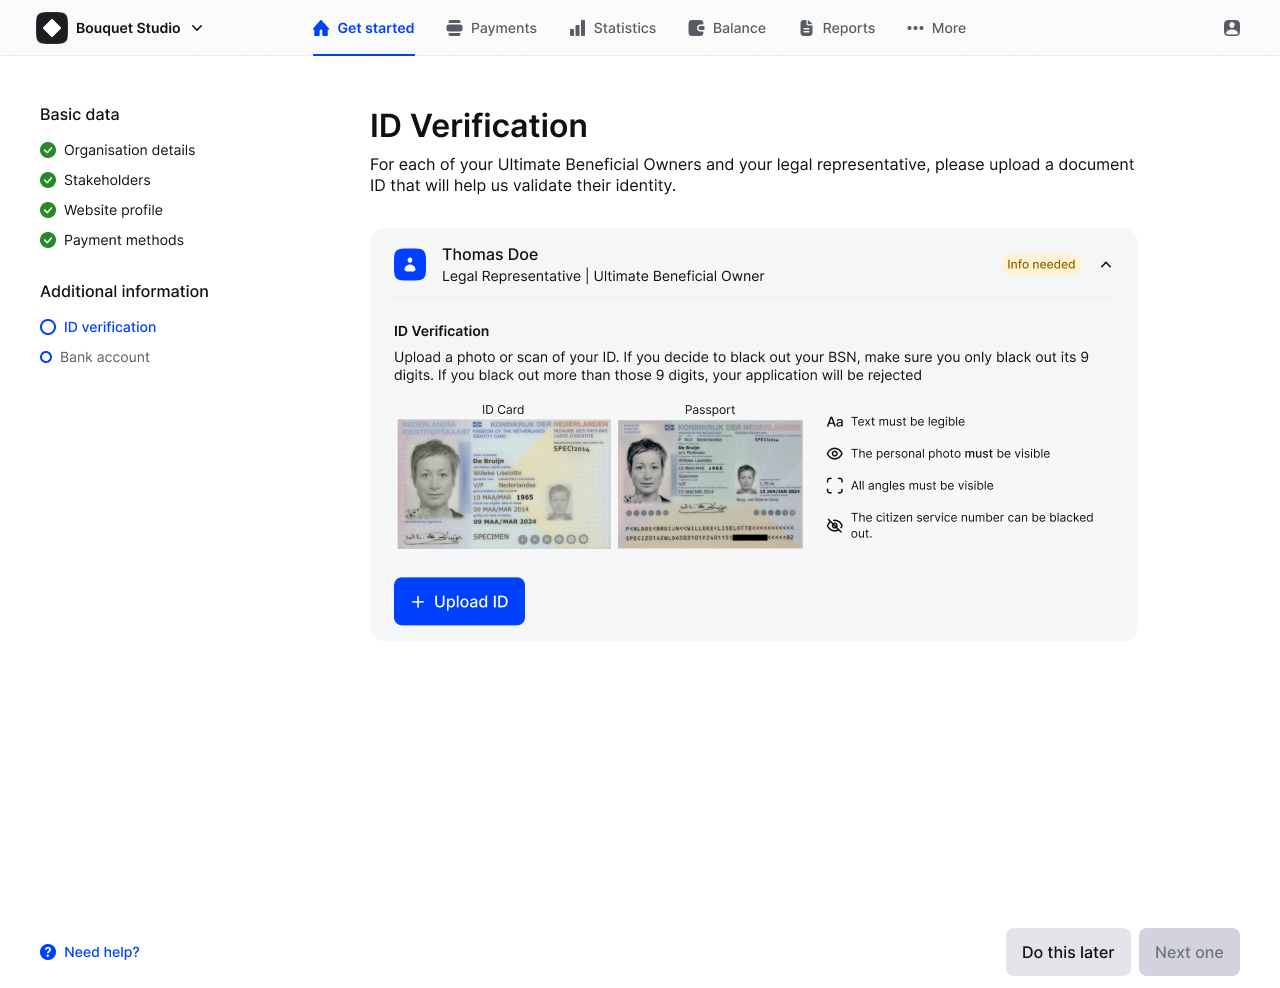
Task: Click the Upload ID button
Action: [x=459, y=601]
